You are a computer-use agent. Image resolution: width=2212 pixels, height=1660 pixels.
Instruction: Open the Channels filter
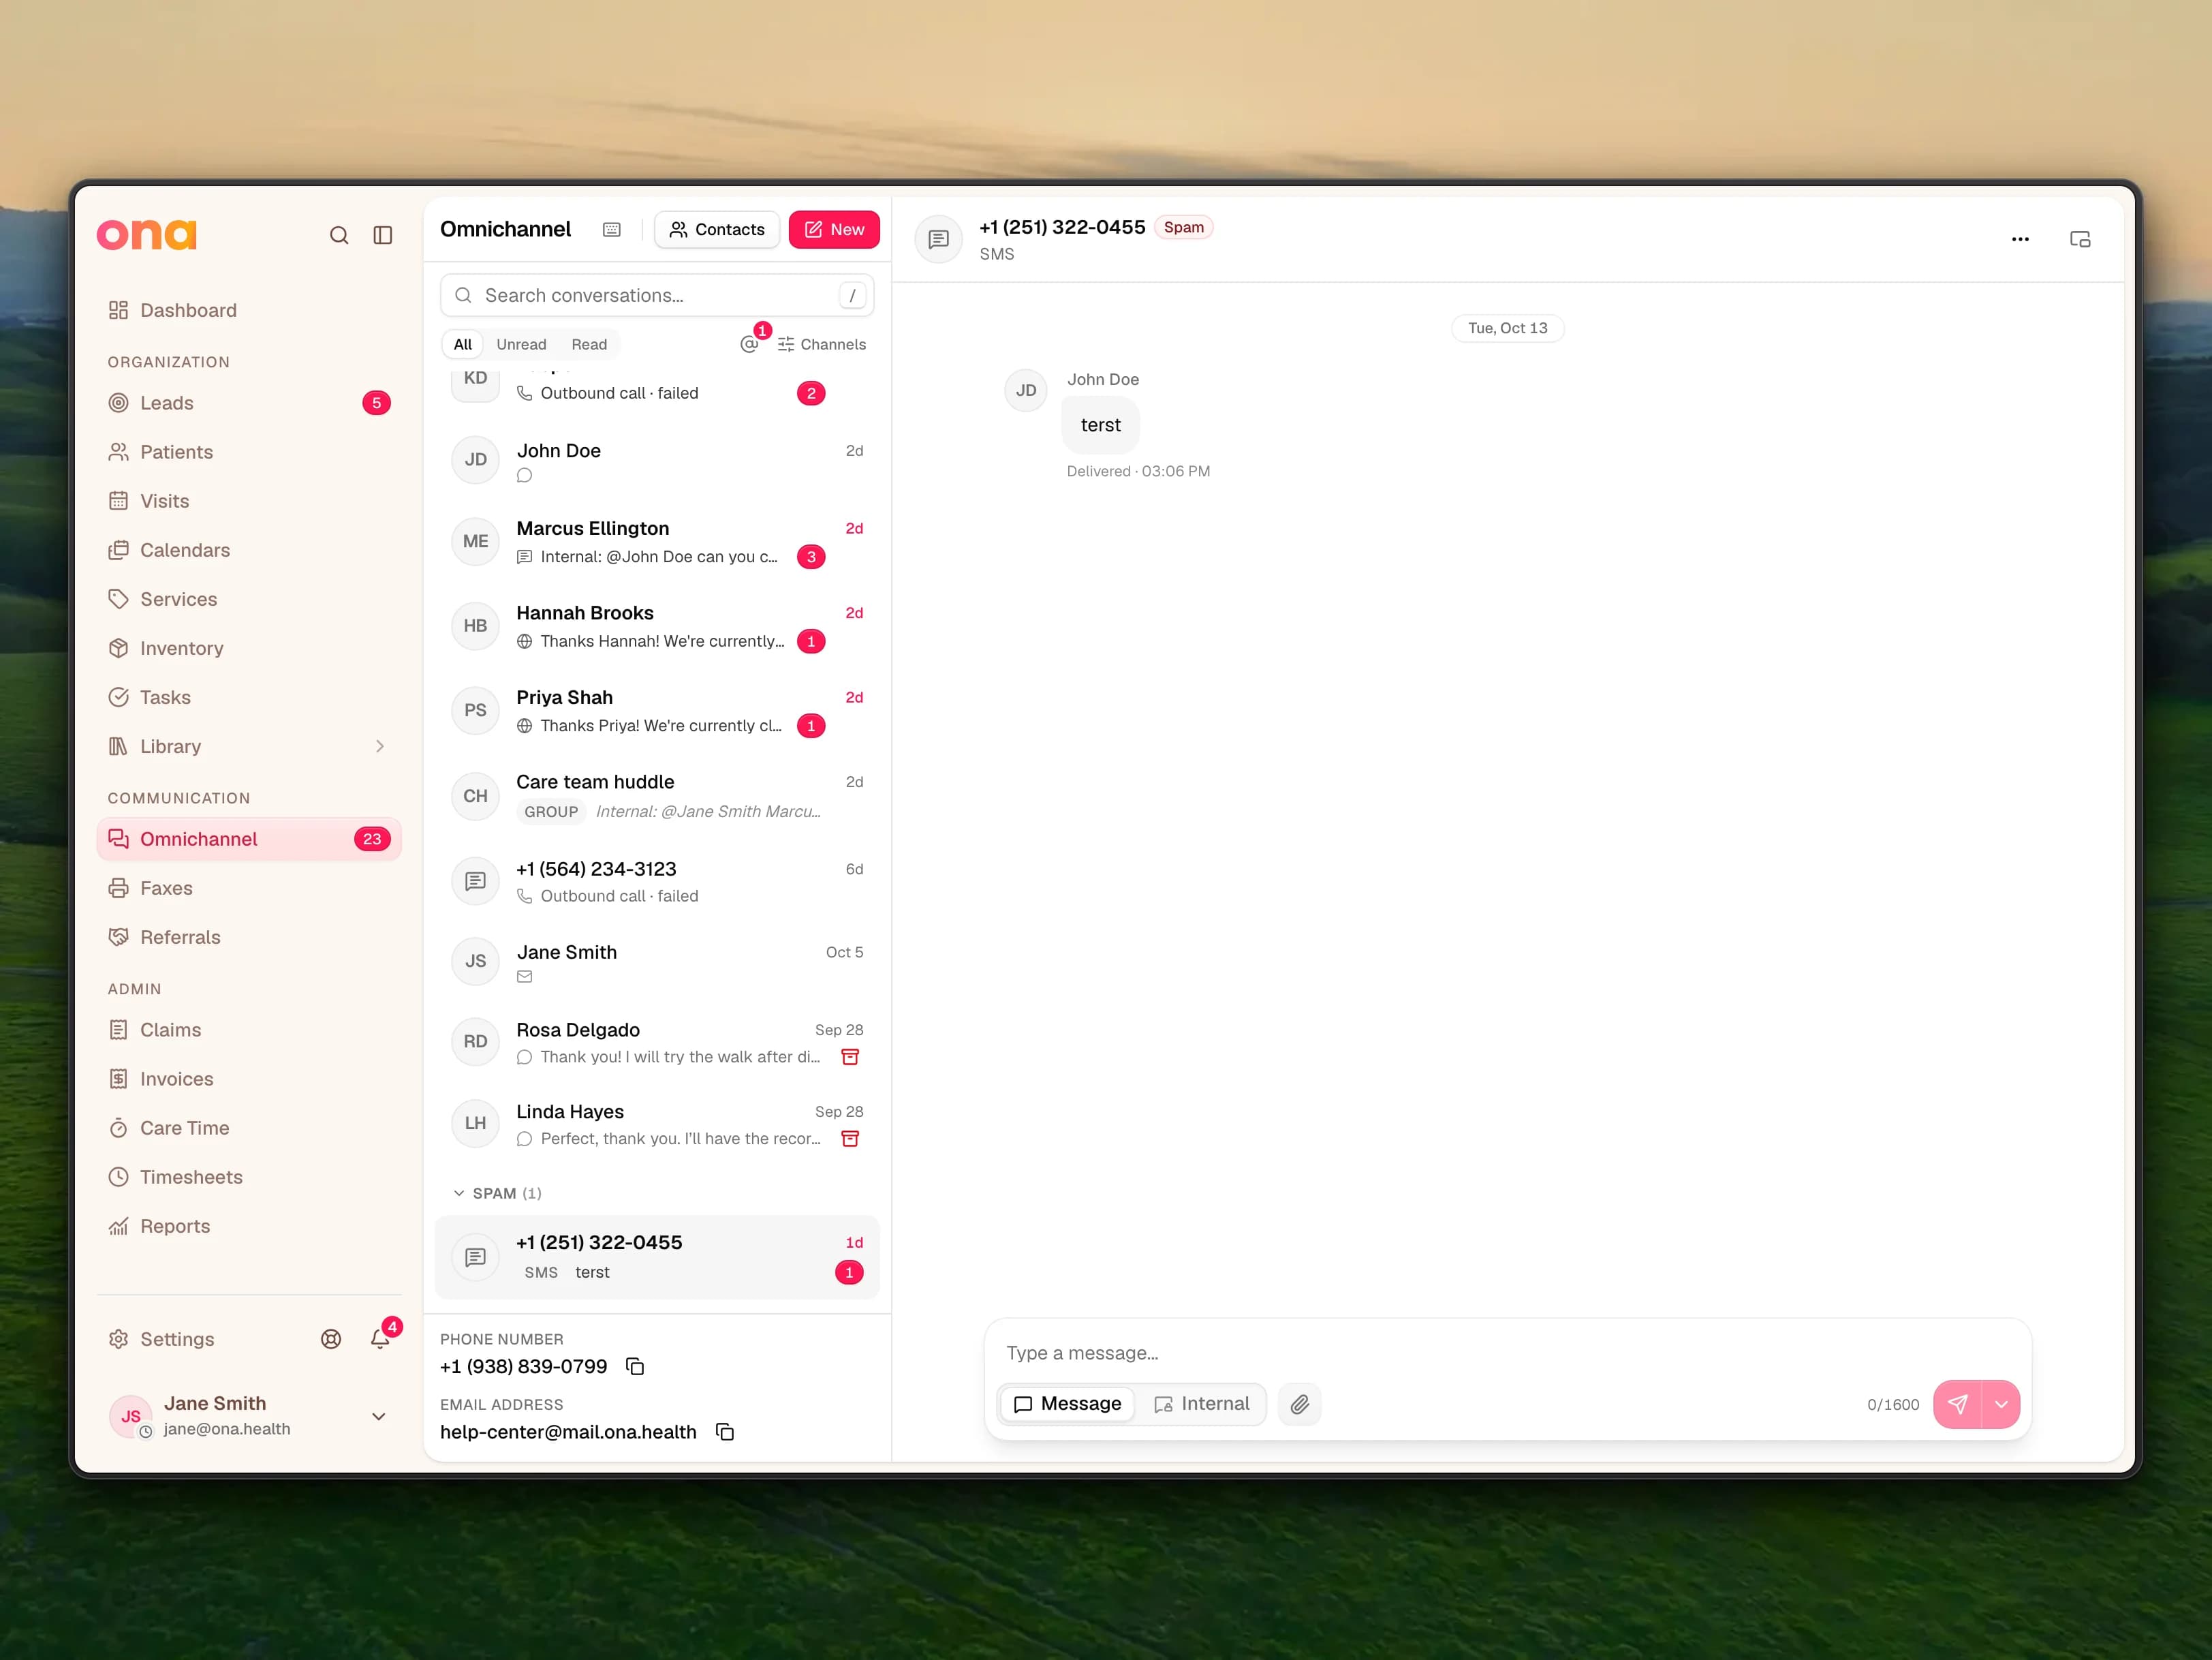822,344
